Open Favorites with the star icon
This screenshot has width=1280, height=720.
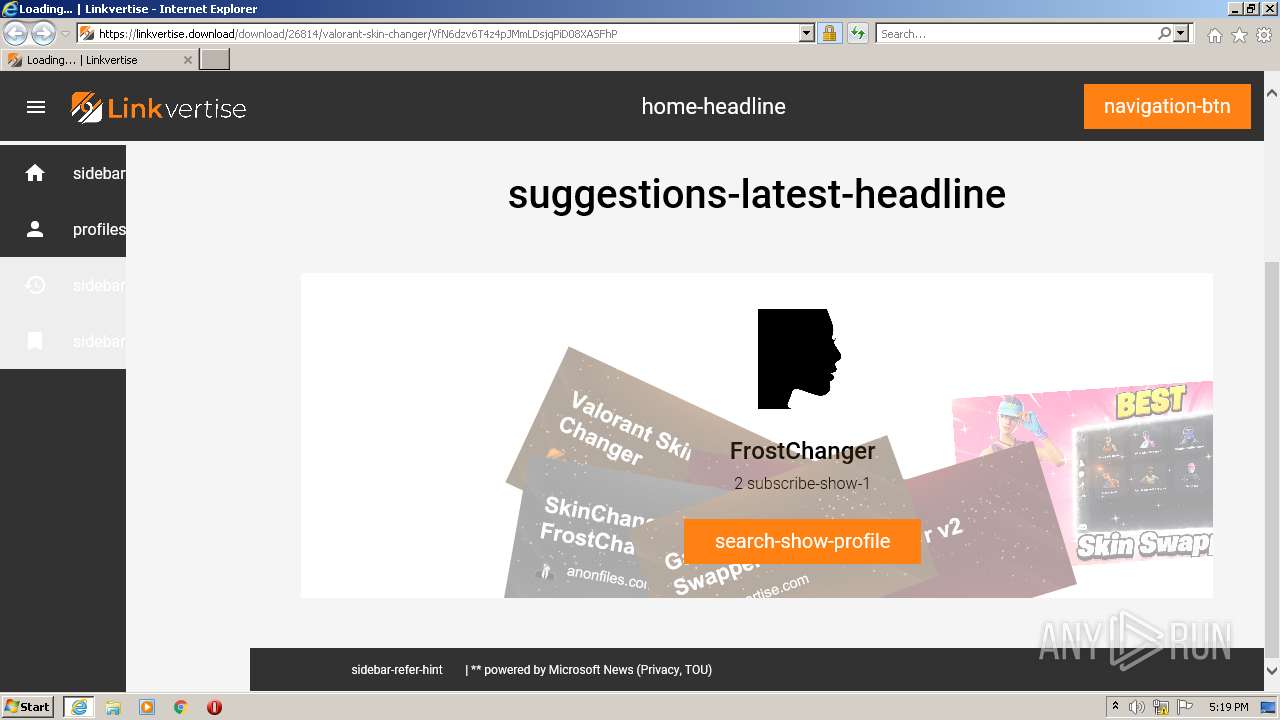[x=1239, y=35]
